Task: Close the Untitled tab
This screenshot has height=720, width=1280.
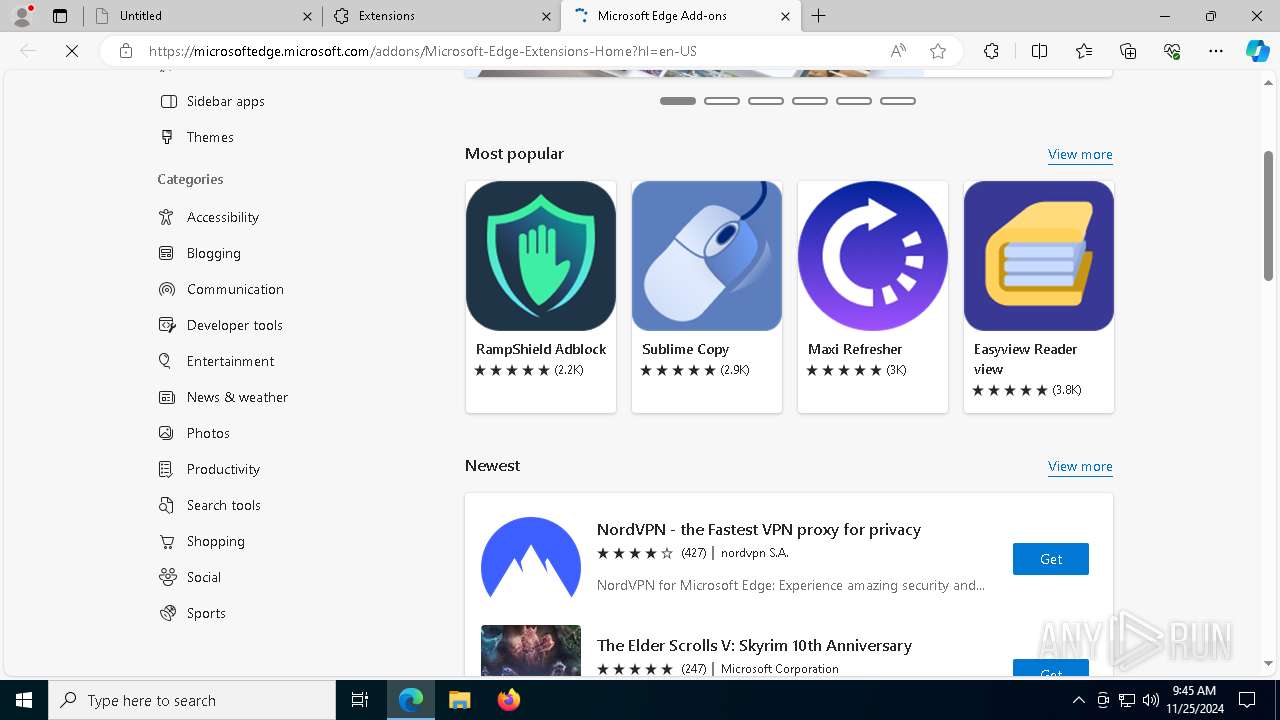Action: click(x=308, y=16)
